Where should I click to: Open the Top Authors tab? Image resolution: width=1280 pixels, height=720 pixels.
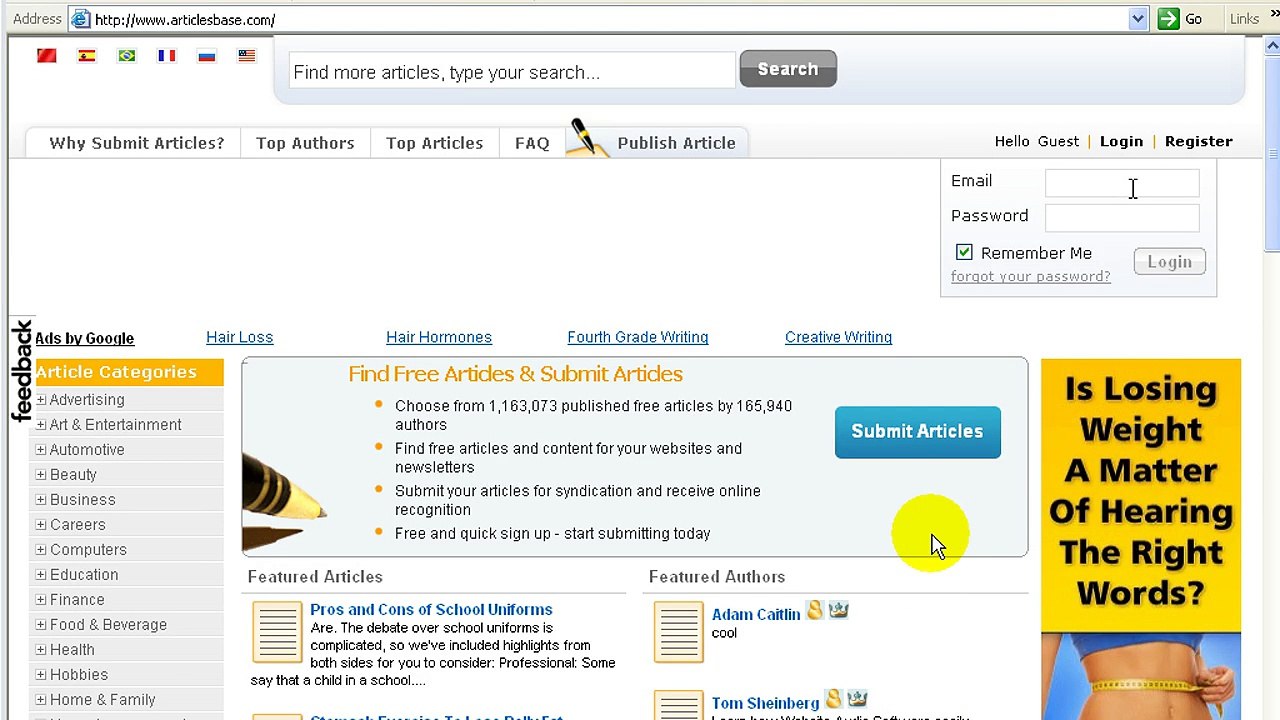click(x=305, y=143)
